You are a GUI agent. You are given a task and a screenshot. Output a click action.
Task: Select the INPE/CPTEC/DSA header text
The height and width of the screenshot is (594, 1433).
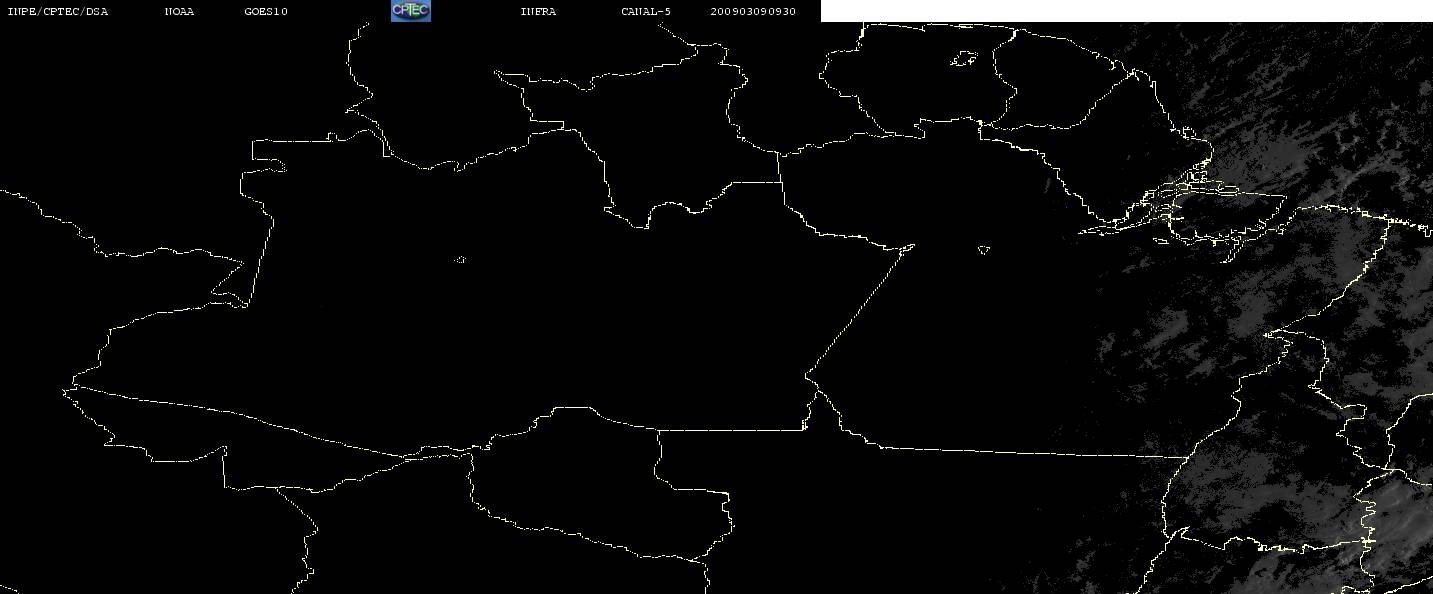[57, 11]
